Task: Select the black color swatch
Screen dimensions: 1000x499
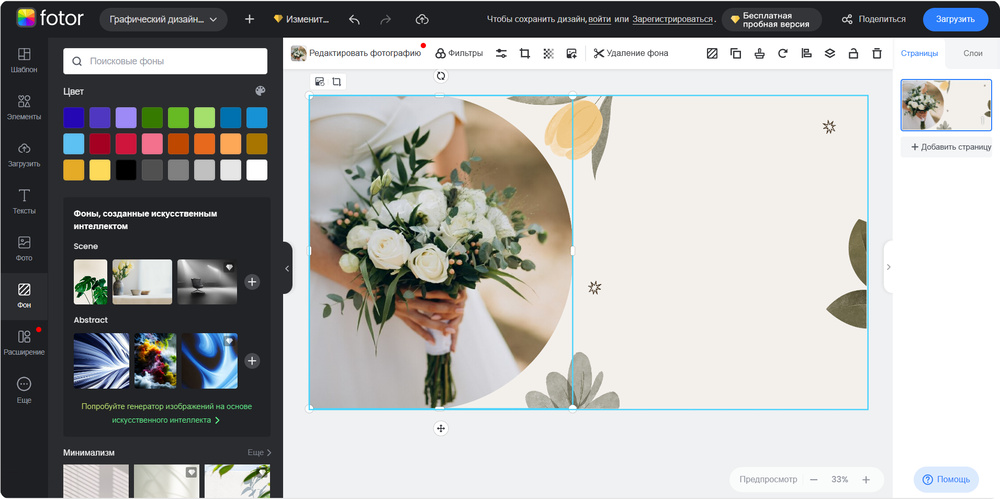Action: click(x=126, y=170)
